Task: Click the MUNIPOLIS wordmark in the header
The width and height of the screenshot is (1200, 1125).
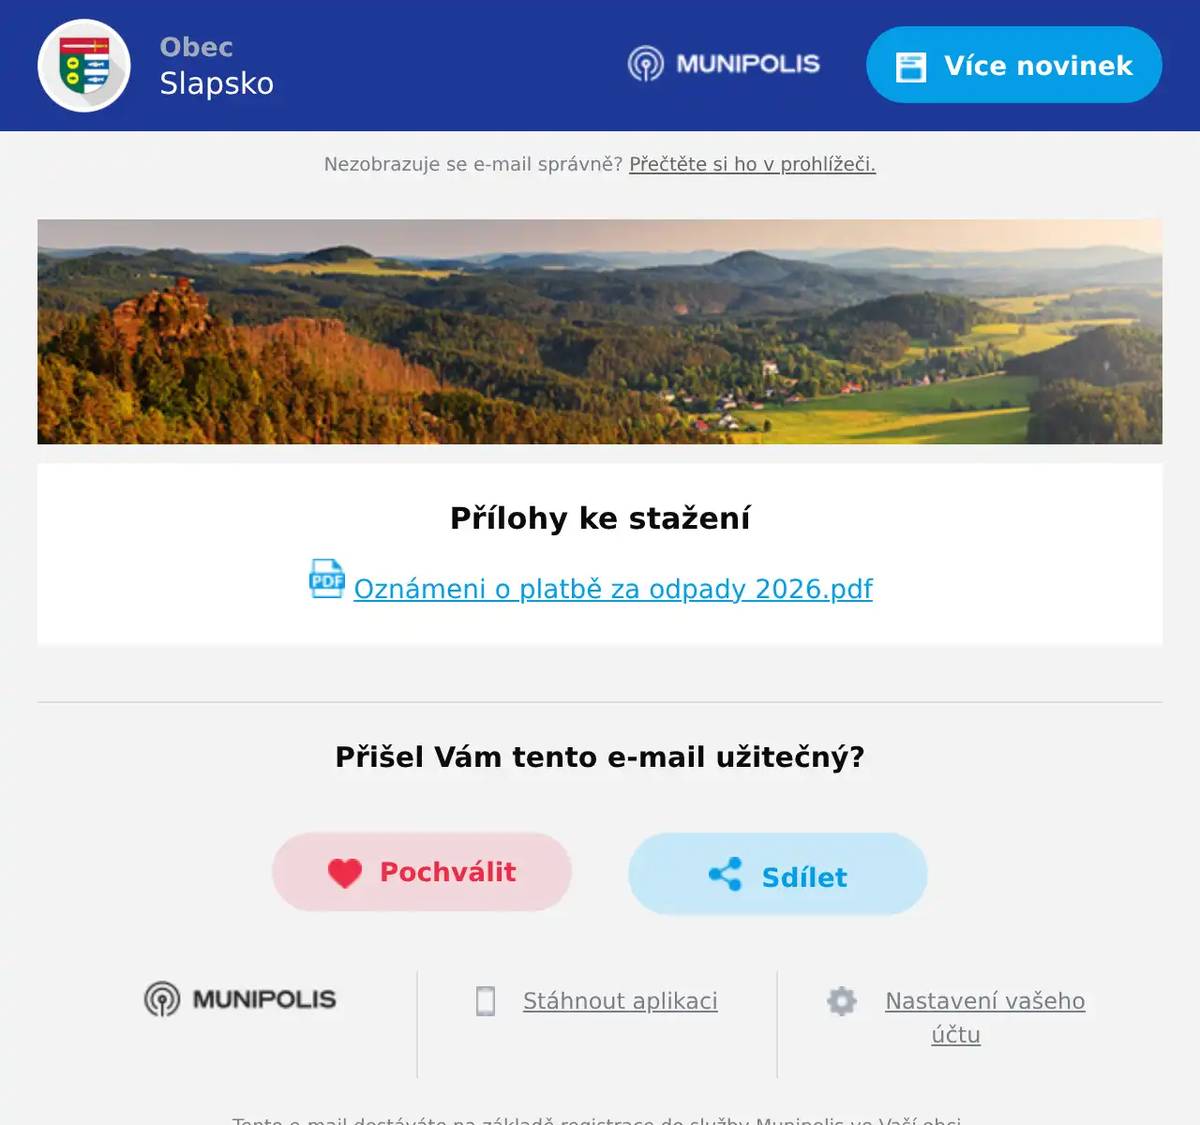Action: 748,64
